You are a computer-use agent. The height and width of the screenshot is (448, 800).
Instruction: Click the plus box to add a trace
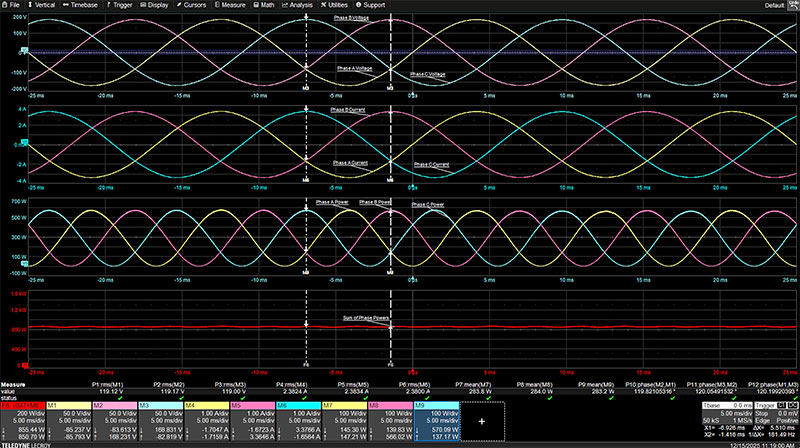tap(481, 422)
